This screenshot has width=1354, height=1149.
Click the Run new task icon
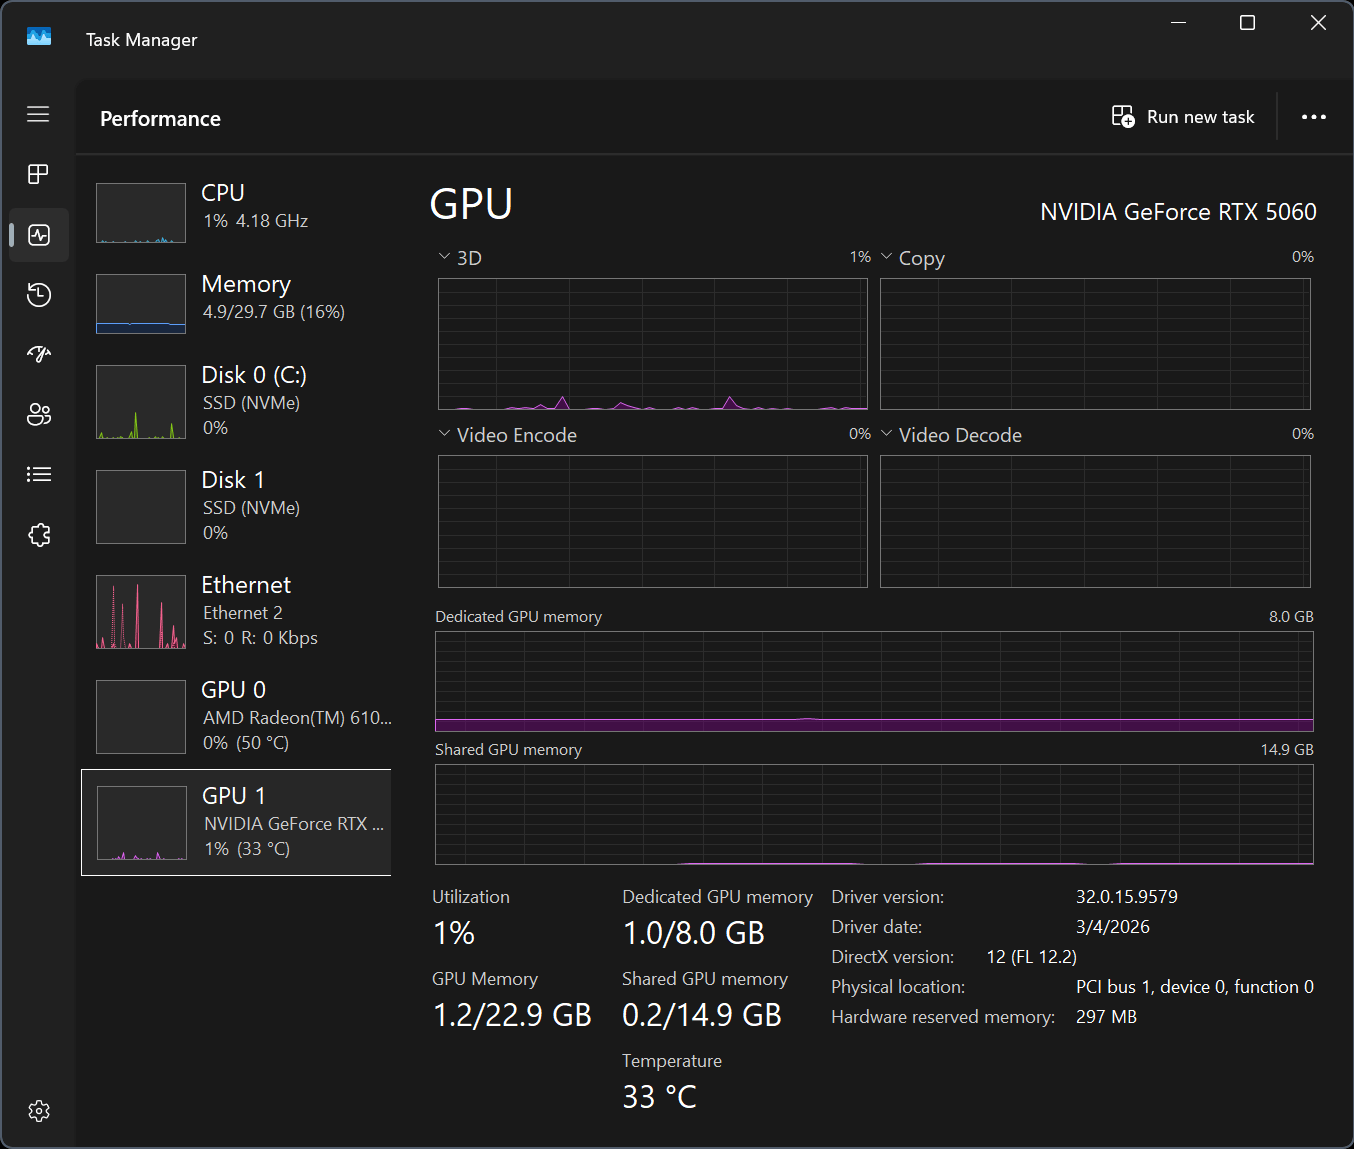1123,117
